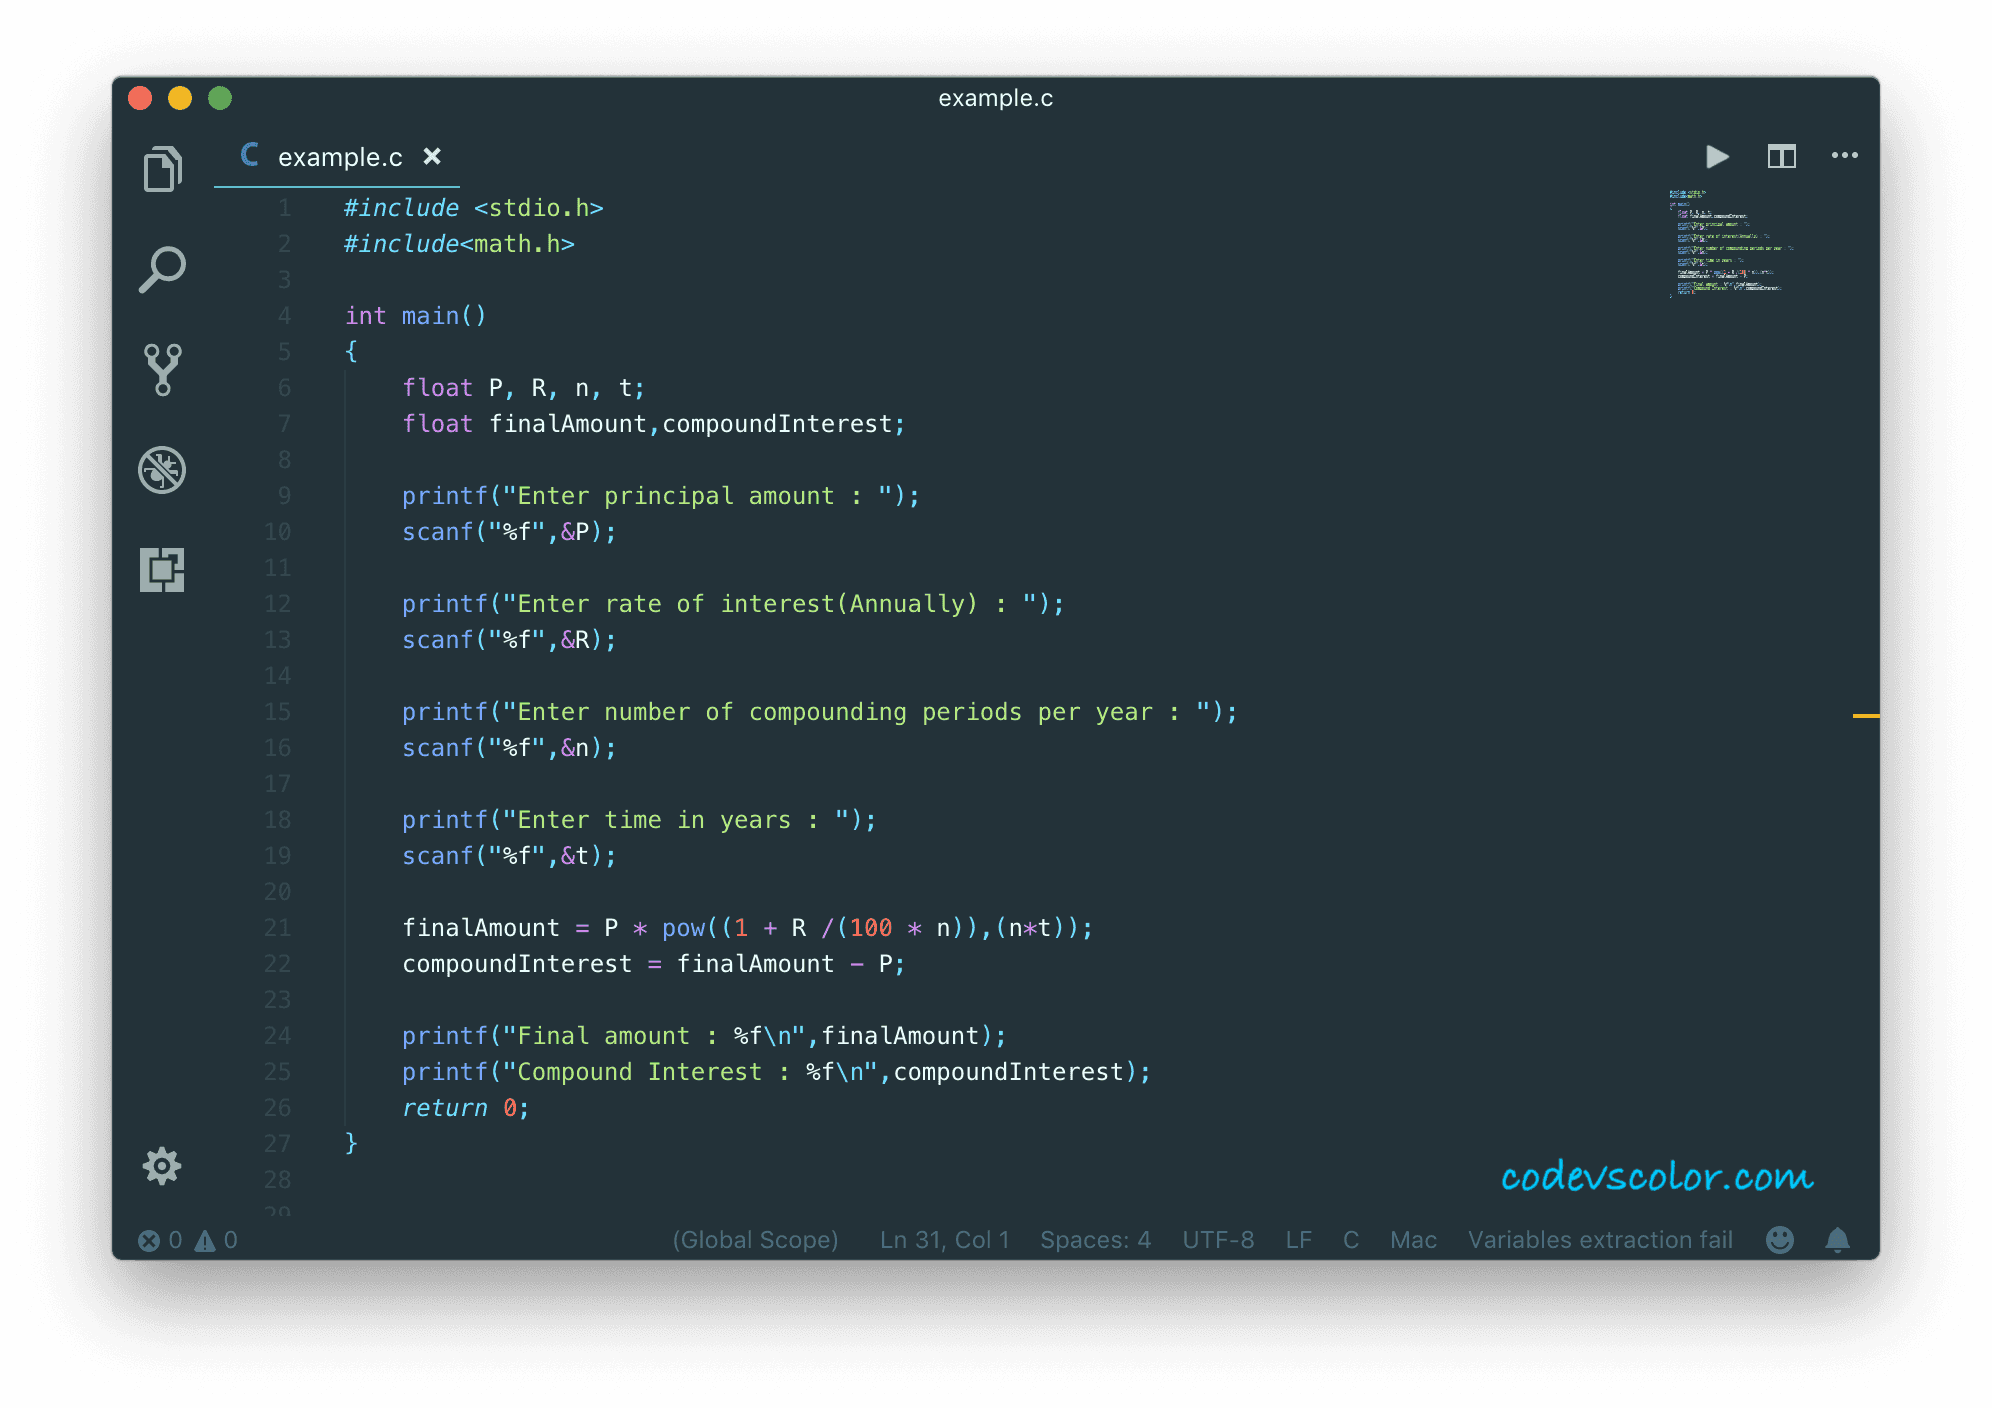Change indentation via Spaces: 4
The width and height of the screenshot is (1992, 1408).
pos(1095,1240)
